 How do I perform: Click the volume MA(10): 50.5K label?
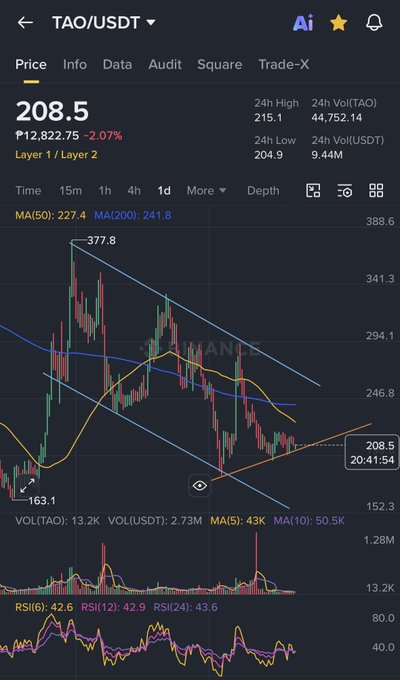click(309, 521)
